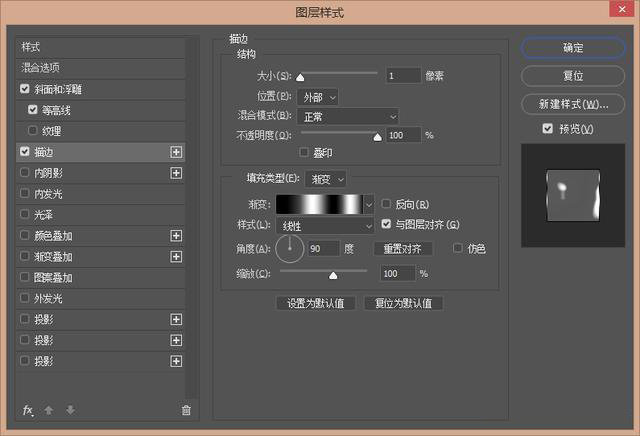Image resolution: width=640 pixels, height=436 pixels.
Task: Open the 位置 dropdown showing 外部
Action: [x=318, y=97]
